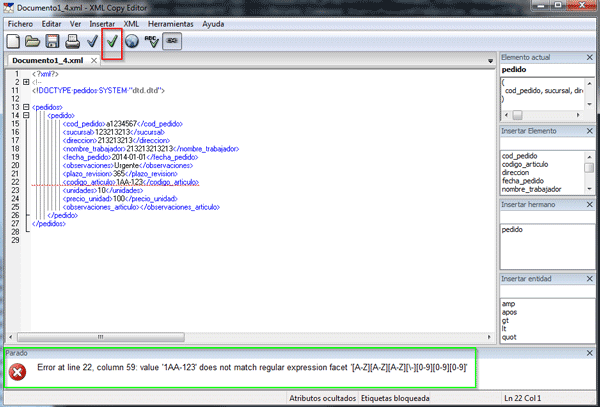Select pedido in Insertar hermano list
The image size is (600, 407).
(512, 229)
